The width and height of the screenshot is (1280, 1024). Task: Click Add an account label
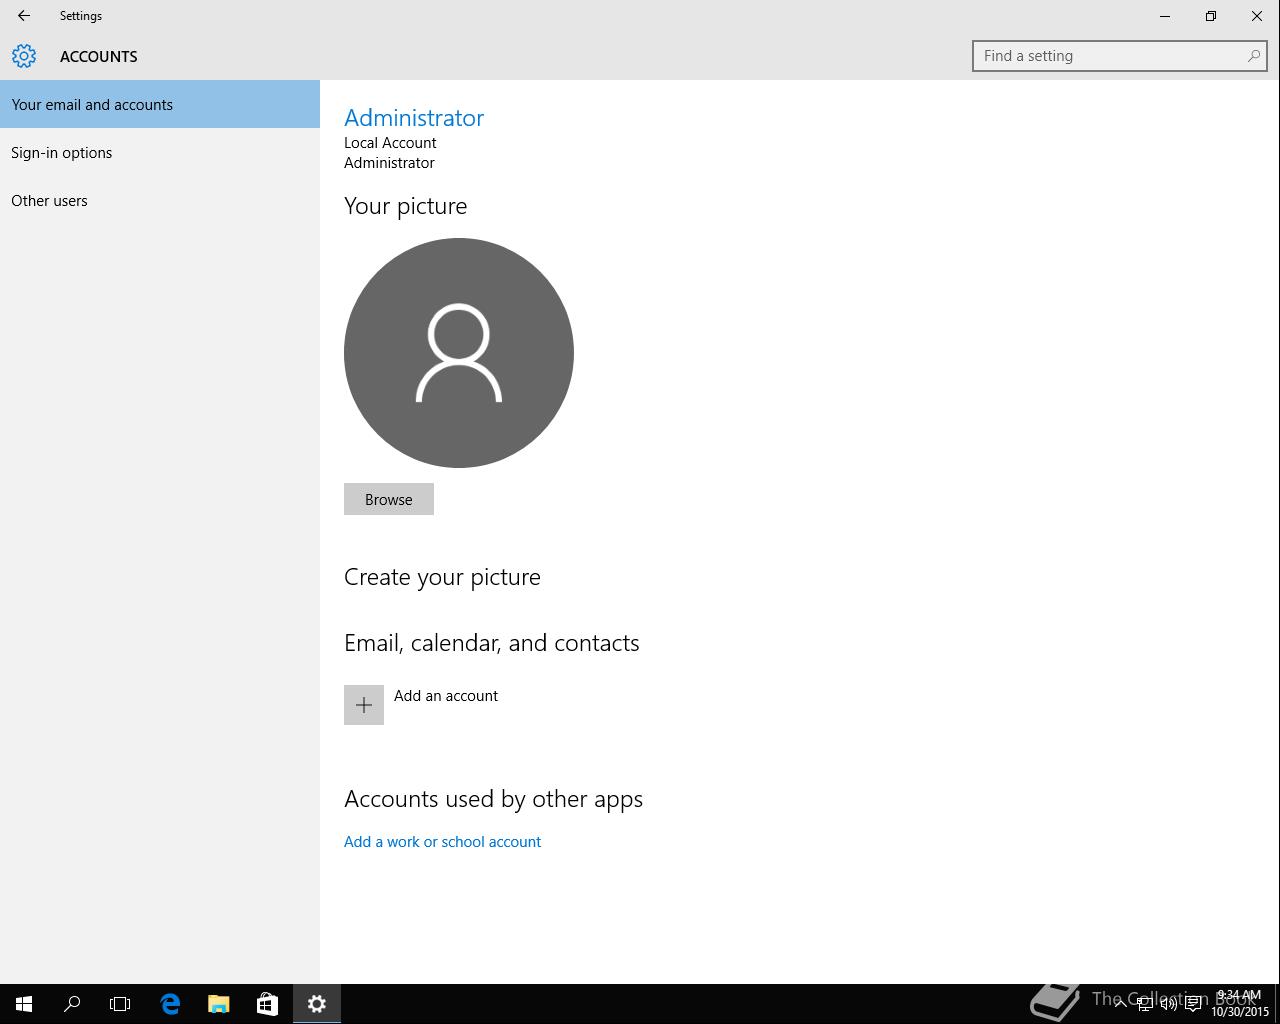446,696
